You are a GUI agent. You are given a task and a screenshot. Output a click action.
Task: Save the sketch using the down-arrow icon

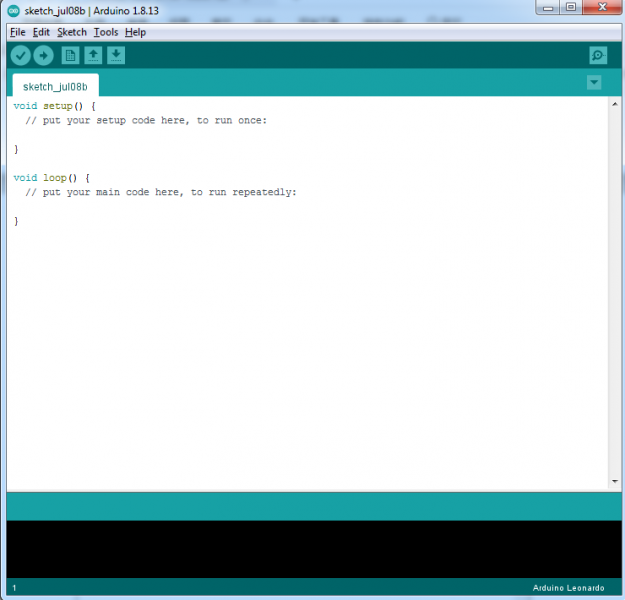(x=116, y=56)
